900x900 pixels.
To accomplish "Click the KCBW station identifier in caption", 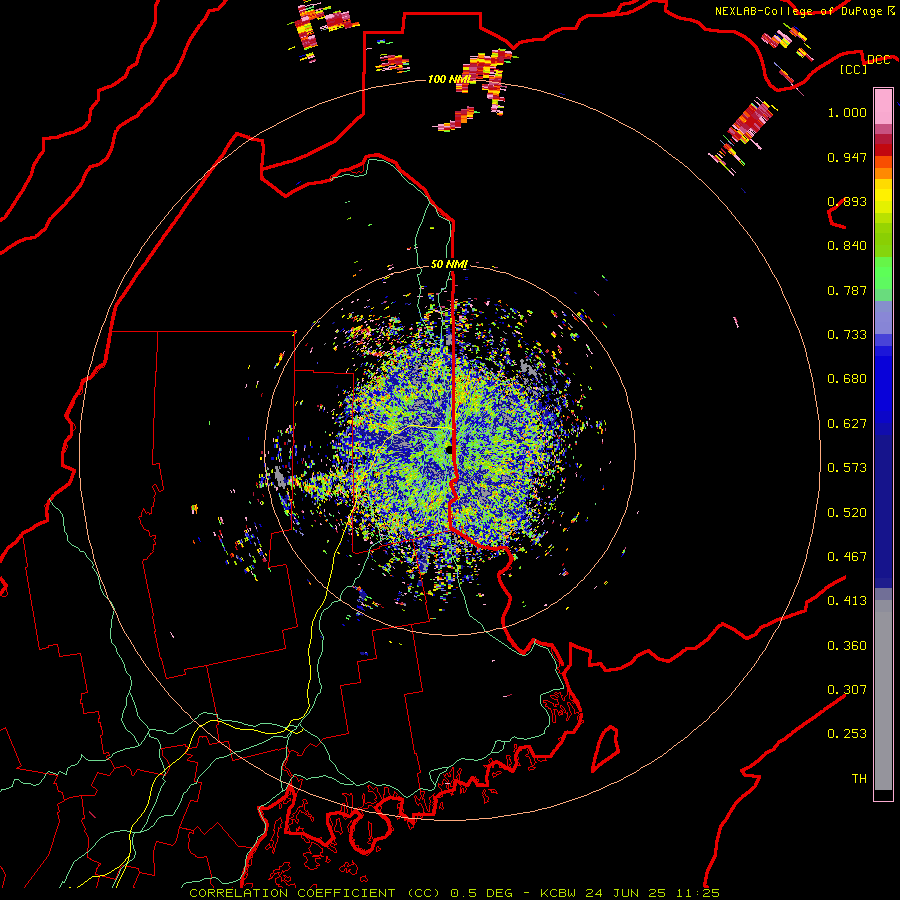I will tap(560, 893).
